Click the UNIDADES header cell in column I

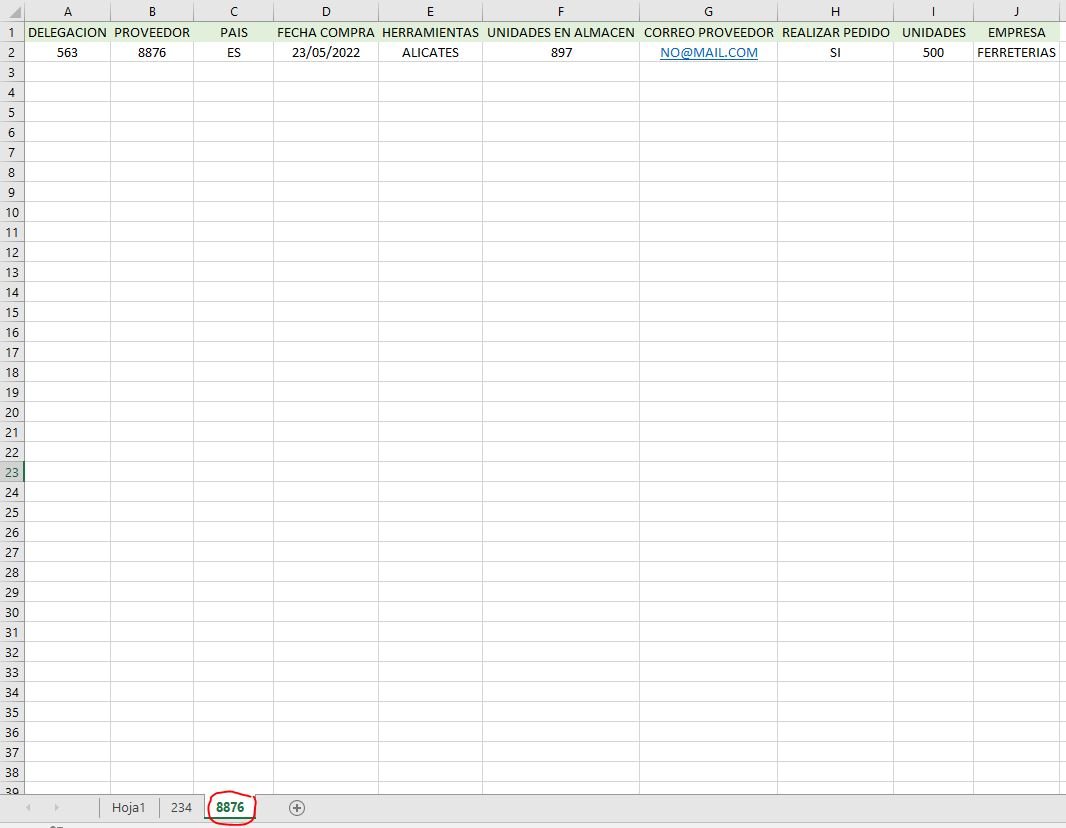[x=933, y=32]
